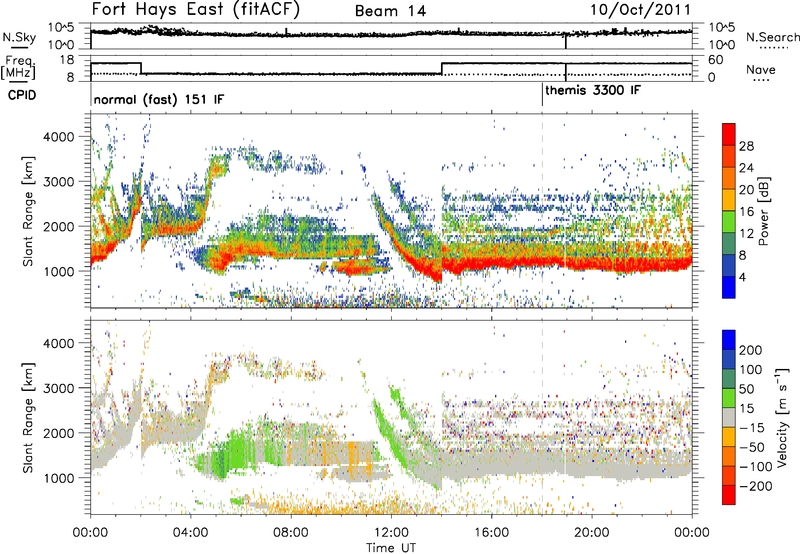This screenshot has height=554, width=800.
Task: Click the 'Nave' legend label
Action: coord(761,69)
